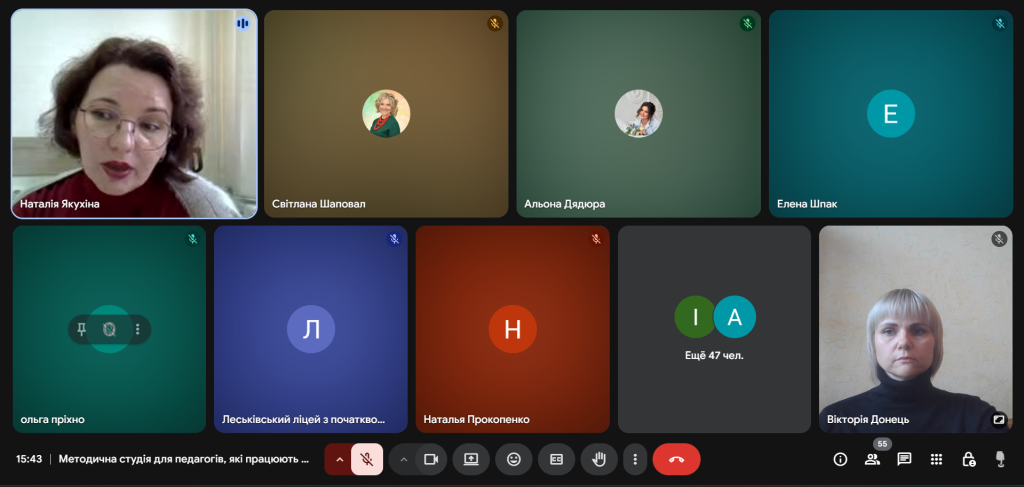Screen dimensions: 1024x487
Task: Open more options on ольга пріхно's tile
Action: [x=137, y=329]
